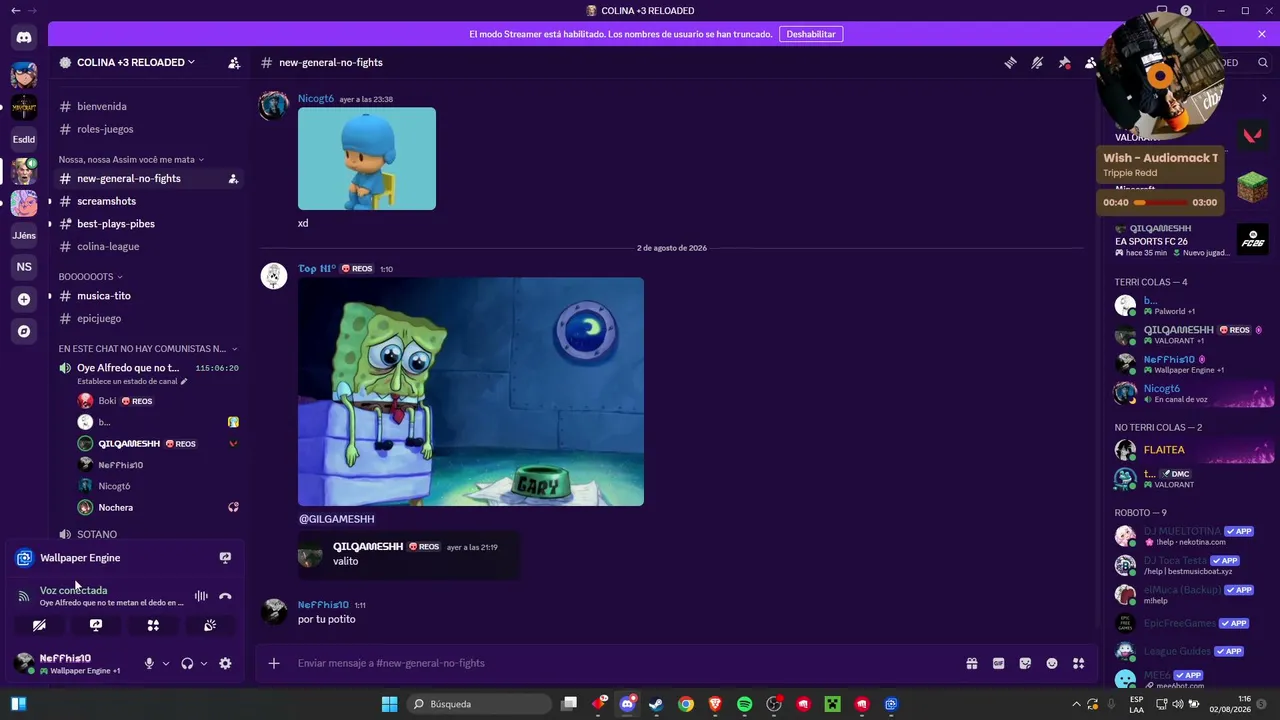
Task: Open NeFFhis10's profile from last message
Action: (x=323, y=605)
